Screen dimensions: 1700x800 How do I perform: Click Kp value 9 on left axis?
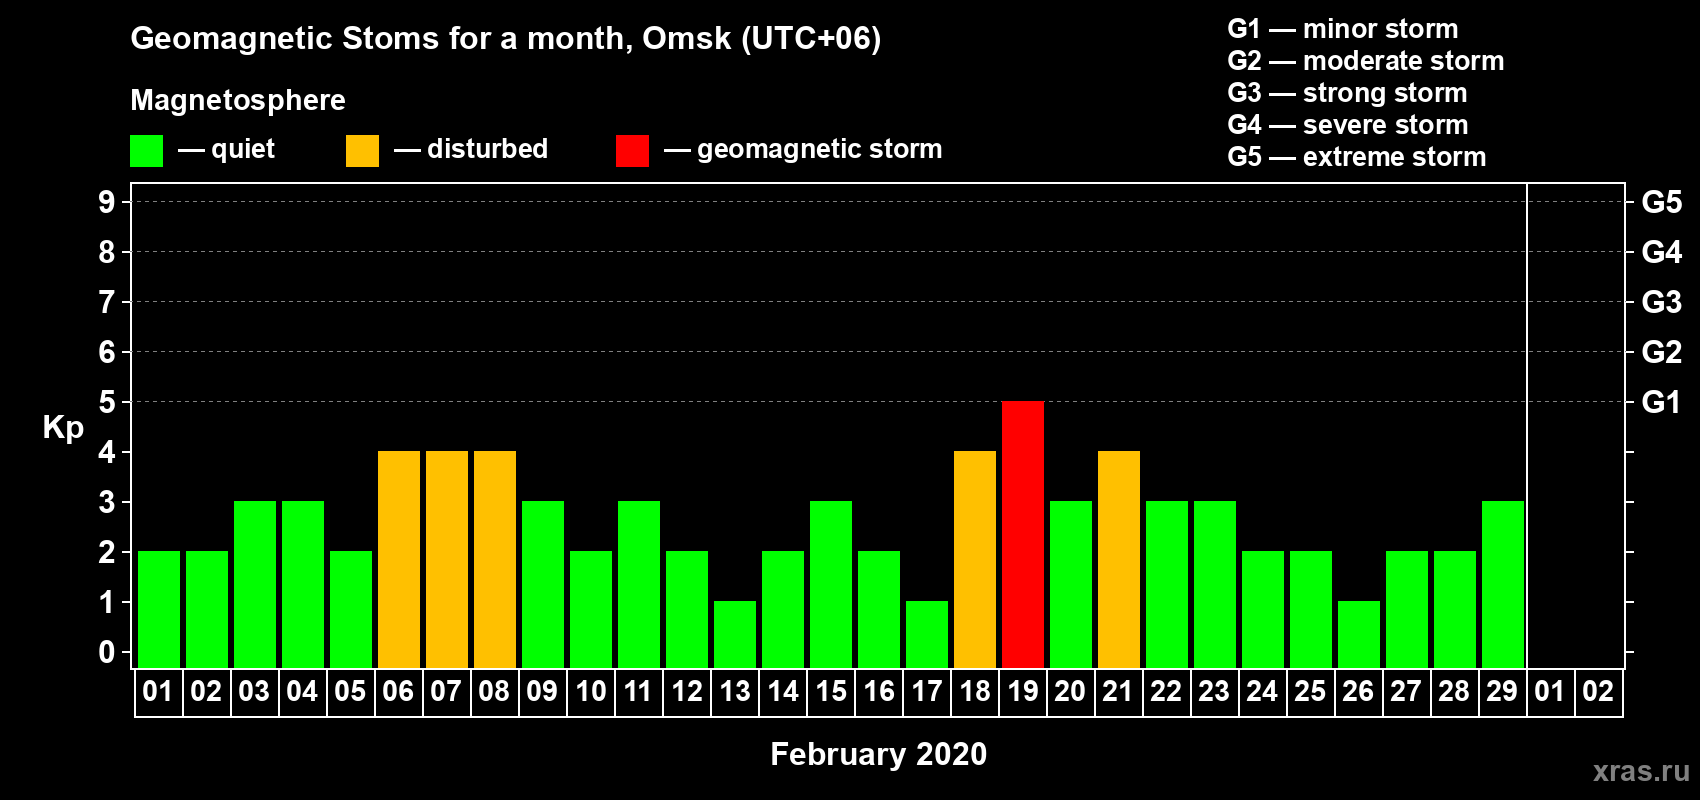point(107,202)
